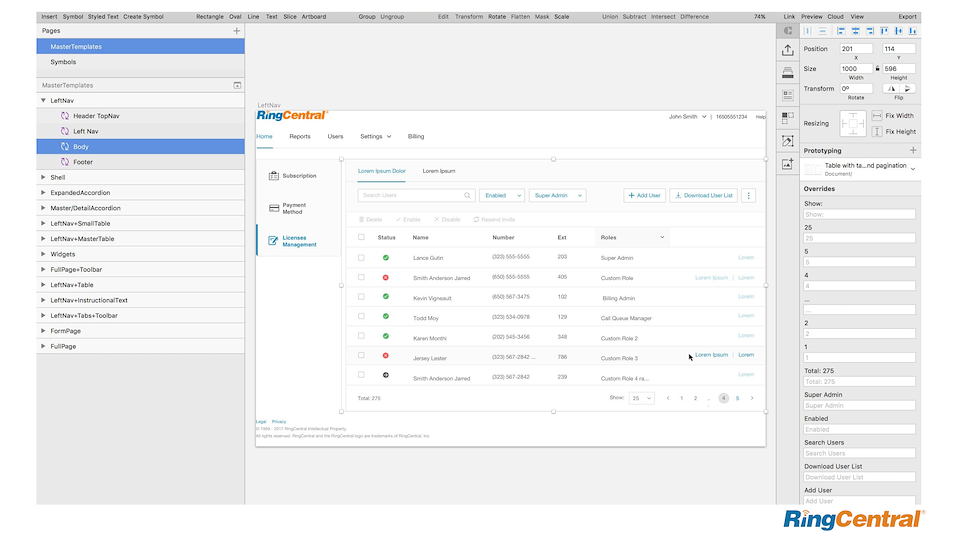Expand the Widgets layer group
This screenshot has height=540, width=960.
43,254
